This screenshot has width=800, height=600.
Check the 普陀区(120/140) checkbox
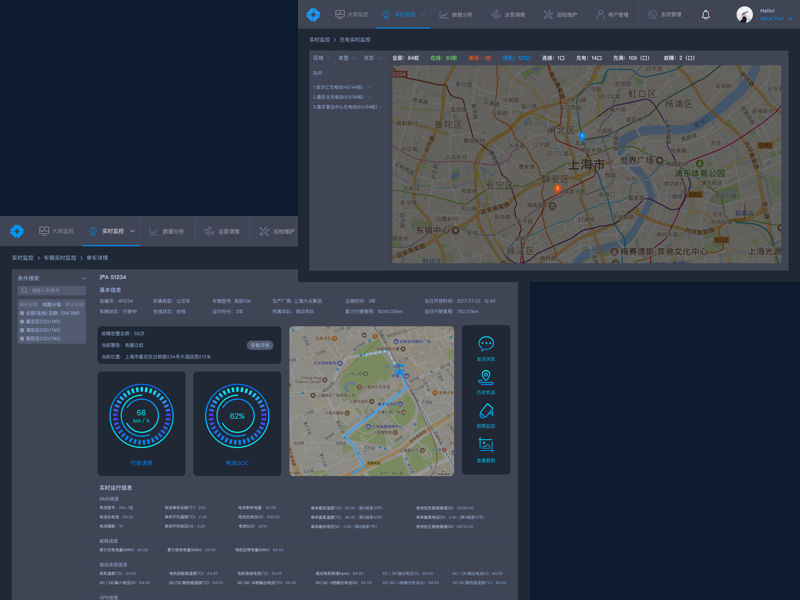[22, 339]
